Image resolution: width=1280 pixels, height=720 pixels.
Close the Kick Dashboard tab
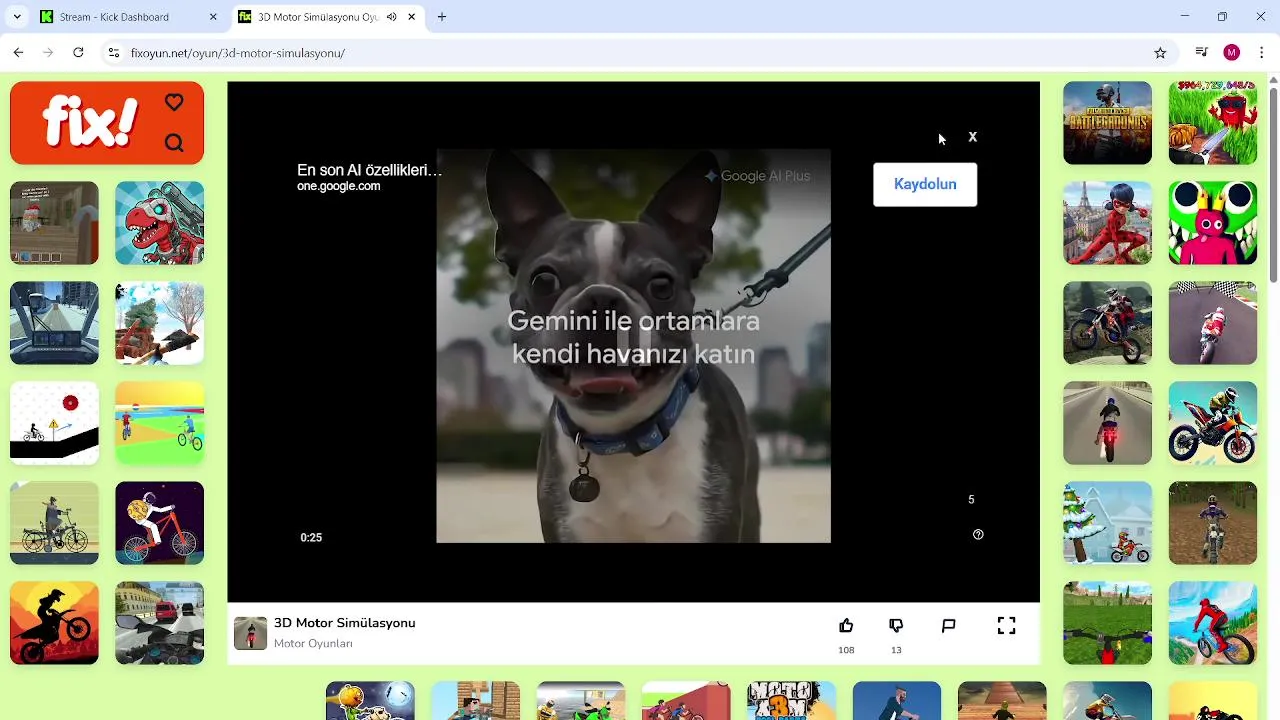tap(213, 17)
